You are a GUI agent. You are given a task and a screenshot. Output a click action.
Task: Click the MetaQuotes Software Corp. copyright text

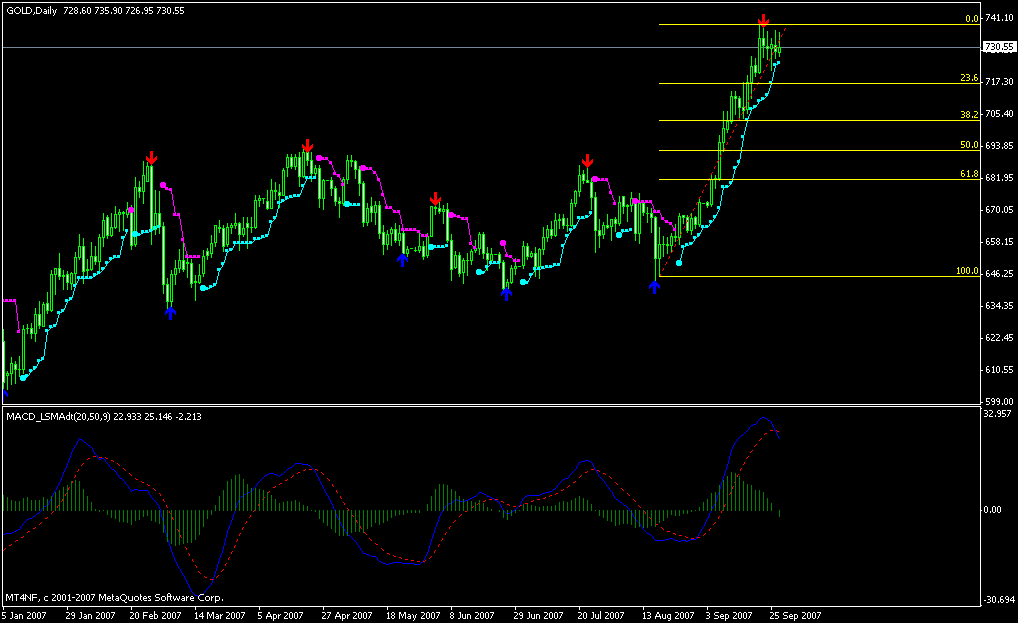pyautogui.click(x=114, y=597)
